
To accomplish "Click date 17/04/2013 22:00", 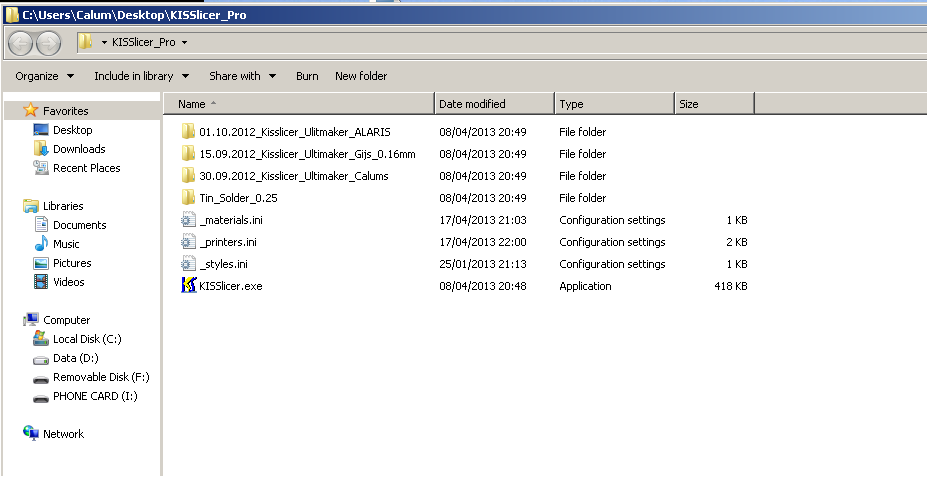I will (482, 242).
